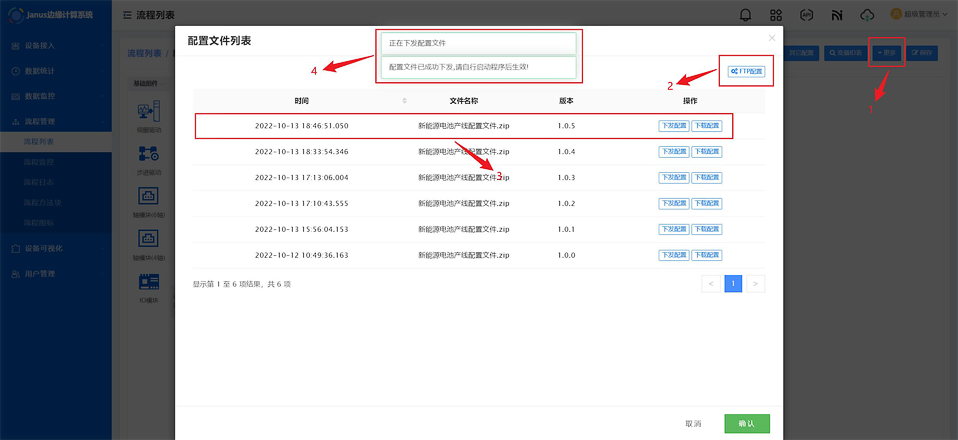Click the Janus logo icon
The height and width of the screenshot is (440, 958).
click(15, 15)
